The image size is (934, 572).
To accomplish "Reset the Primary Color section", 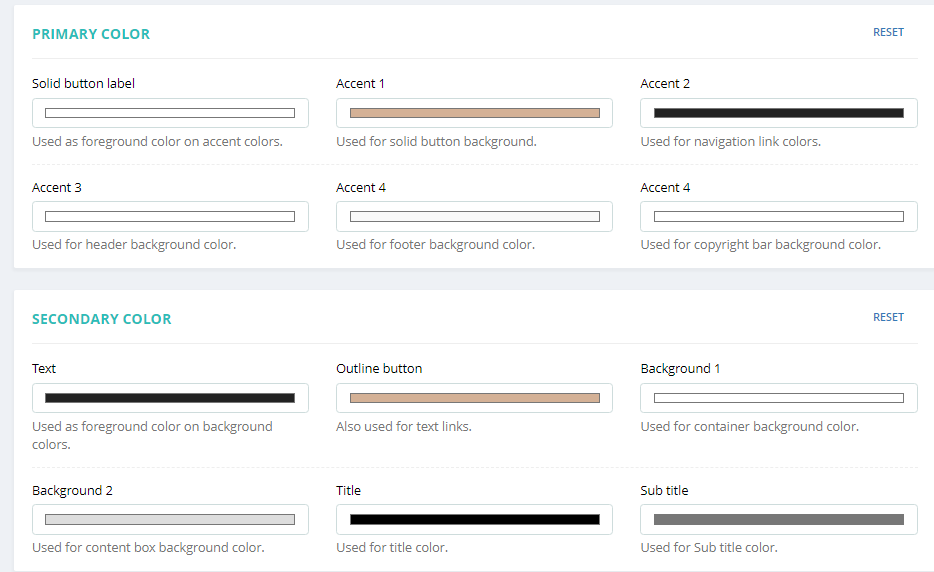I will coord(888,32).
